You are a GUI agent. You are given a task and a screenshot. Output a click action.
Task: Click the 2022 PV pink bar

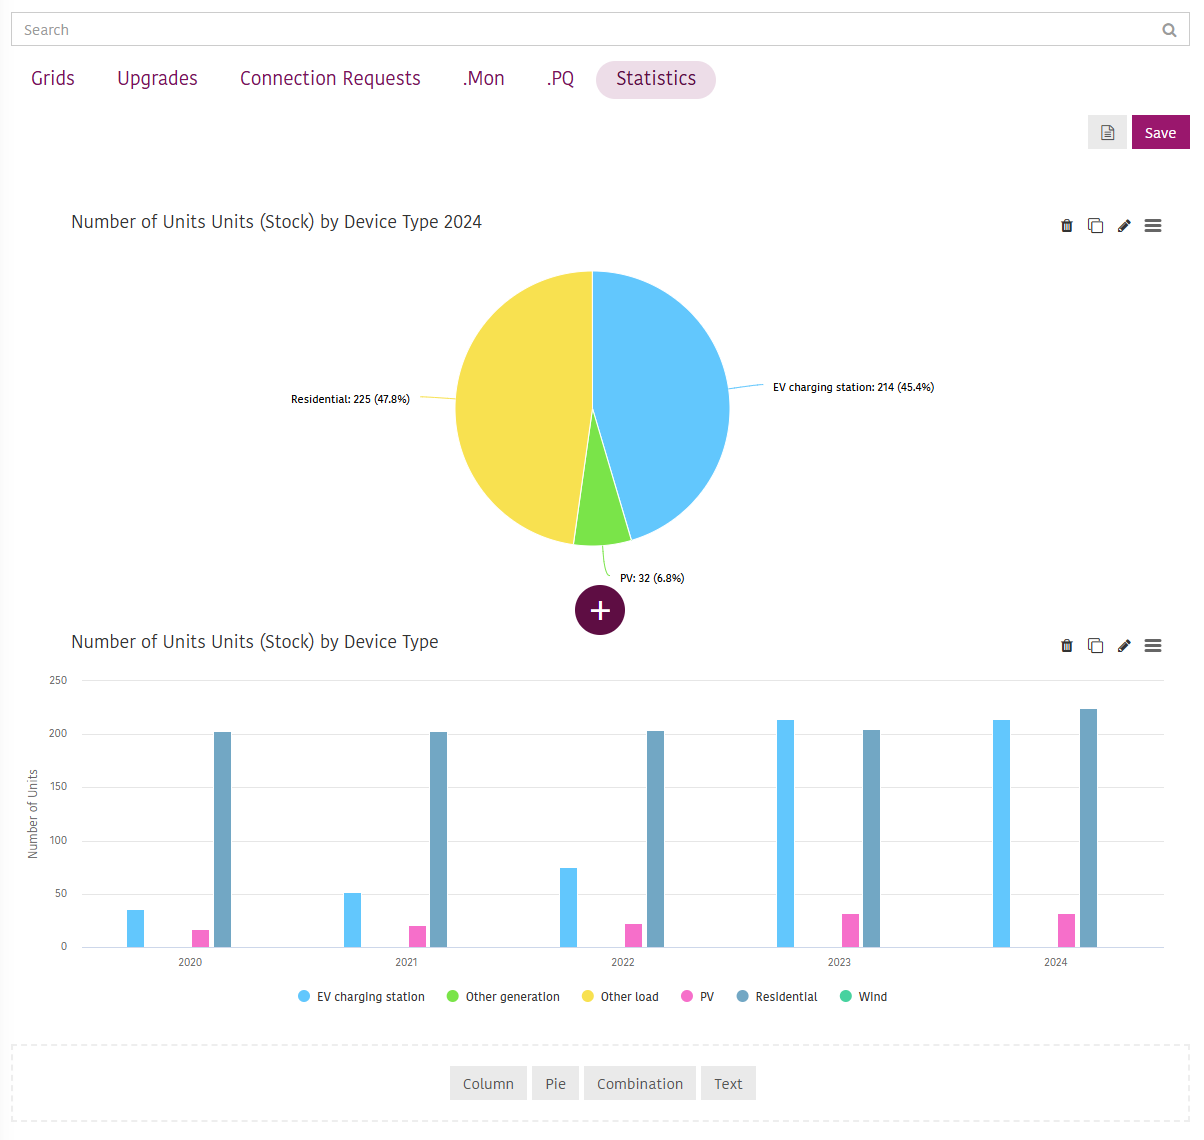[x=633, y=936]
